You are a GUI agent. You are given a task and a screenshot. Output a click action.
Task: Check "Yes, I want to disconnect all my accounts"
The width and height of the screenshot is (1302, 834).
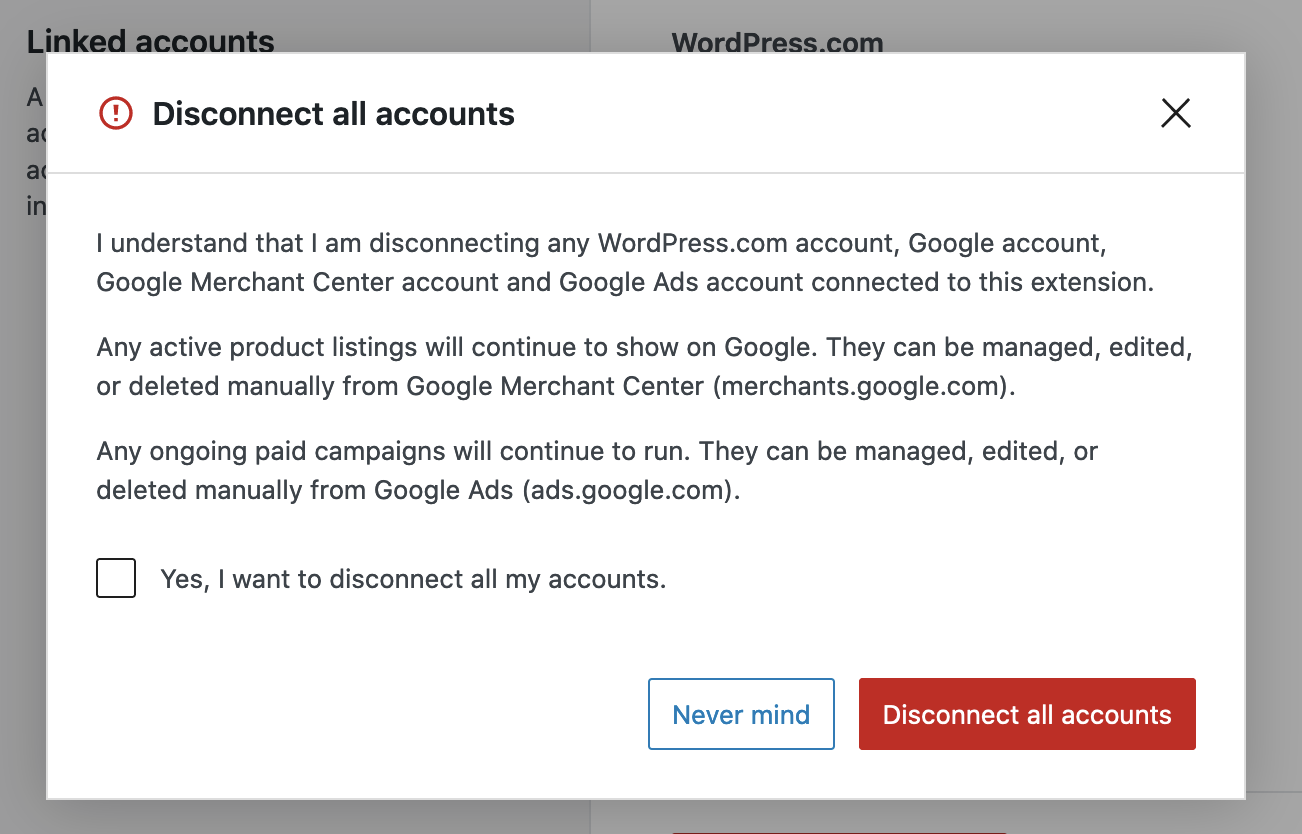pyautogui.click(x=116, y=578)
